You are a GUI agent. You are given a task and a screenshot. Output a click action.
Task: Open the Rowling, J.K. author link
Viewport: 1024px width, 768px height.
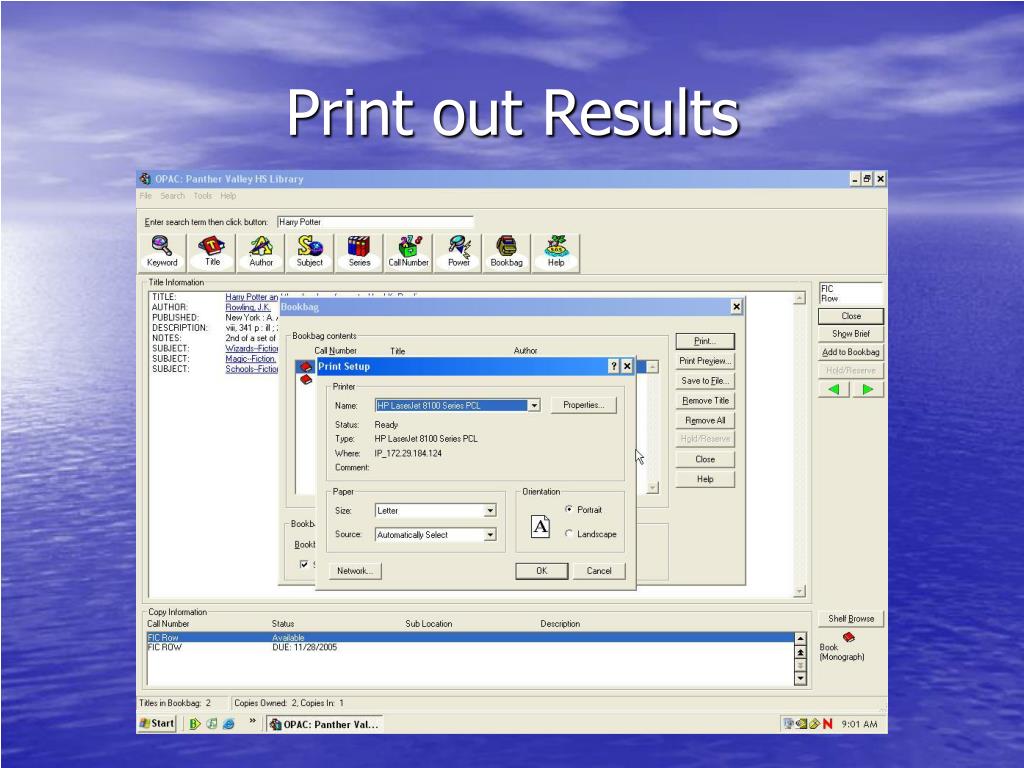pos(248,307)
